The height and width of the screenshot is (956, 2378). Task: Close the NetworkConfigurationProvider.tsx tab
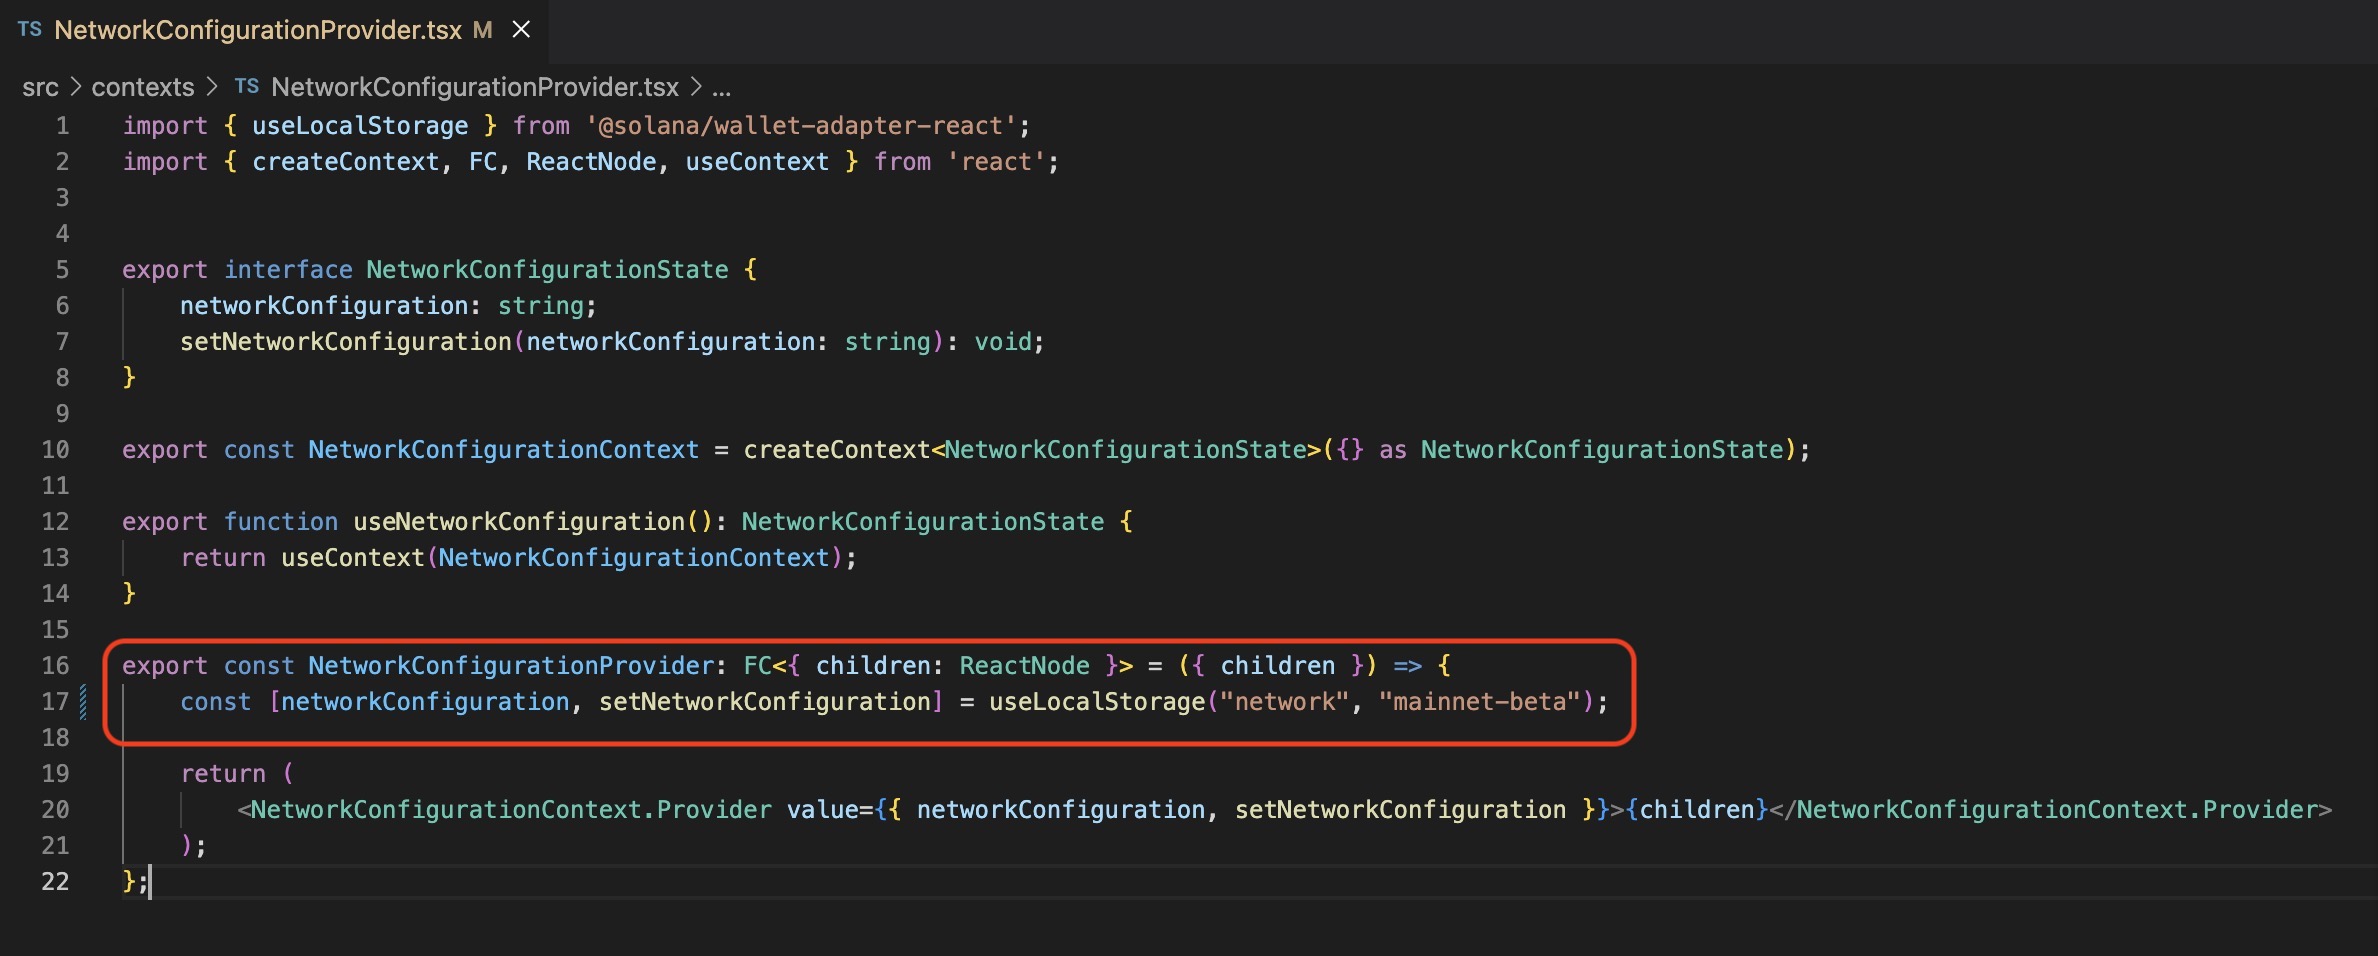click(521, 30)
